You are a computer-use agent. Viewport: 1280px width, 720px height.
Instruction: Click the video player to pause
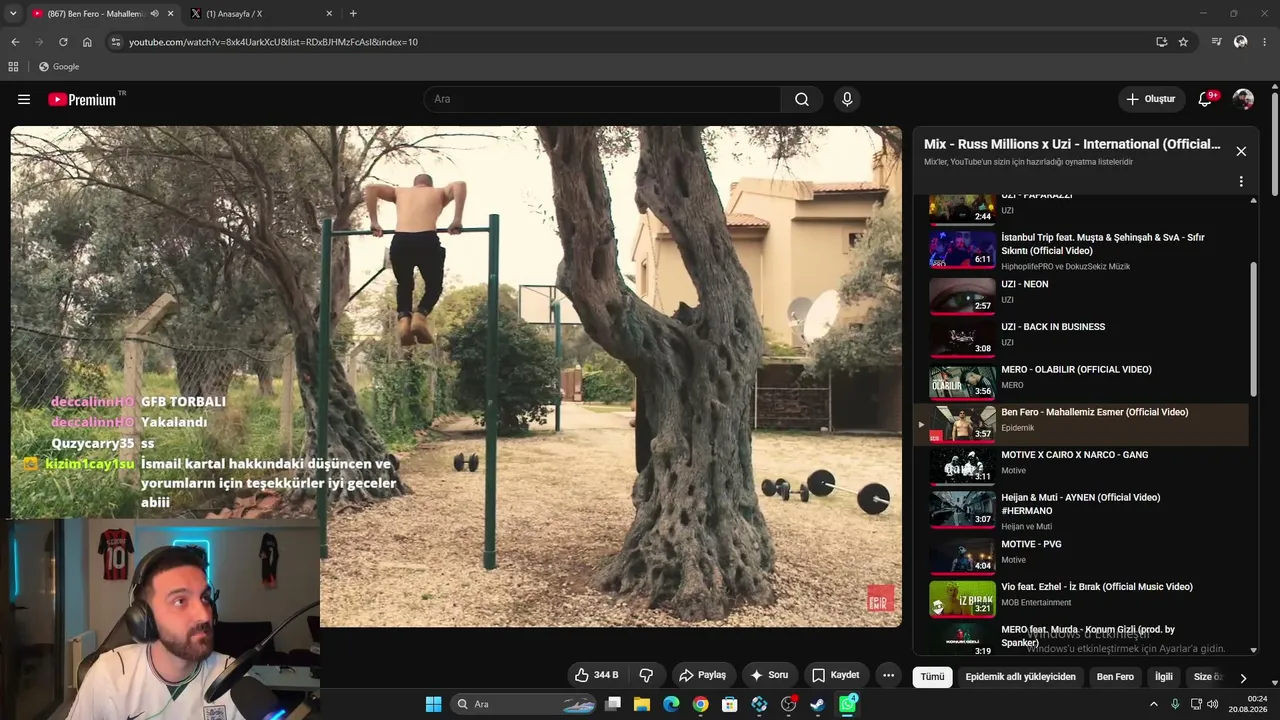456,376
